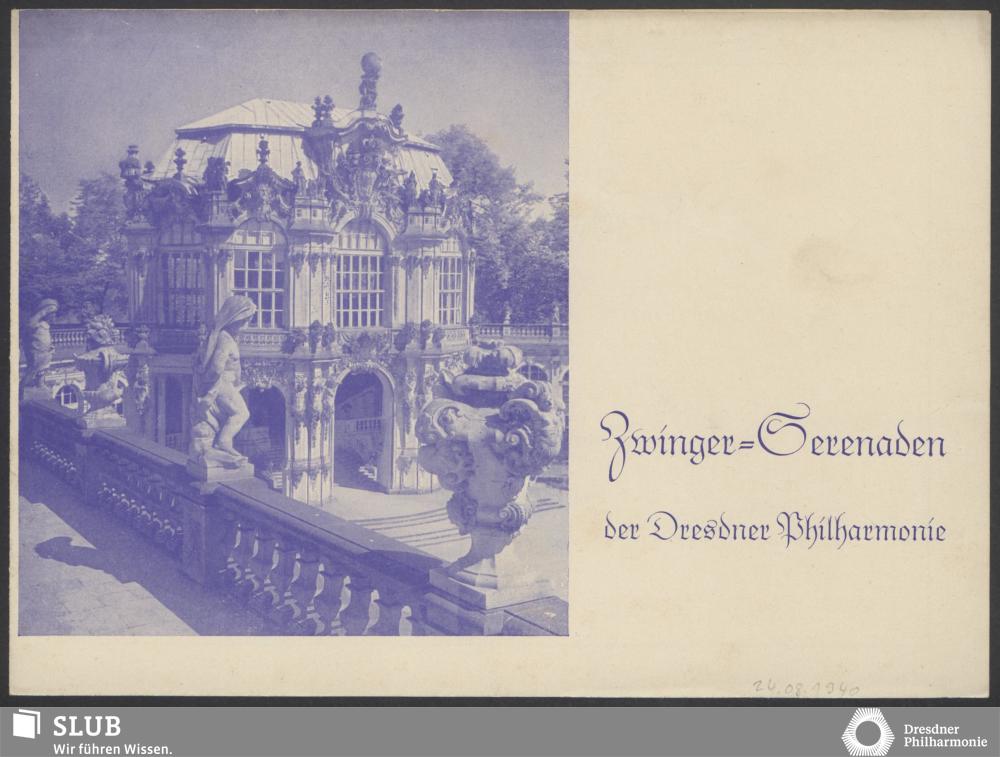
Task: Click the paved walkway at bottom left
Action: (x=90, y=590)
